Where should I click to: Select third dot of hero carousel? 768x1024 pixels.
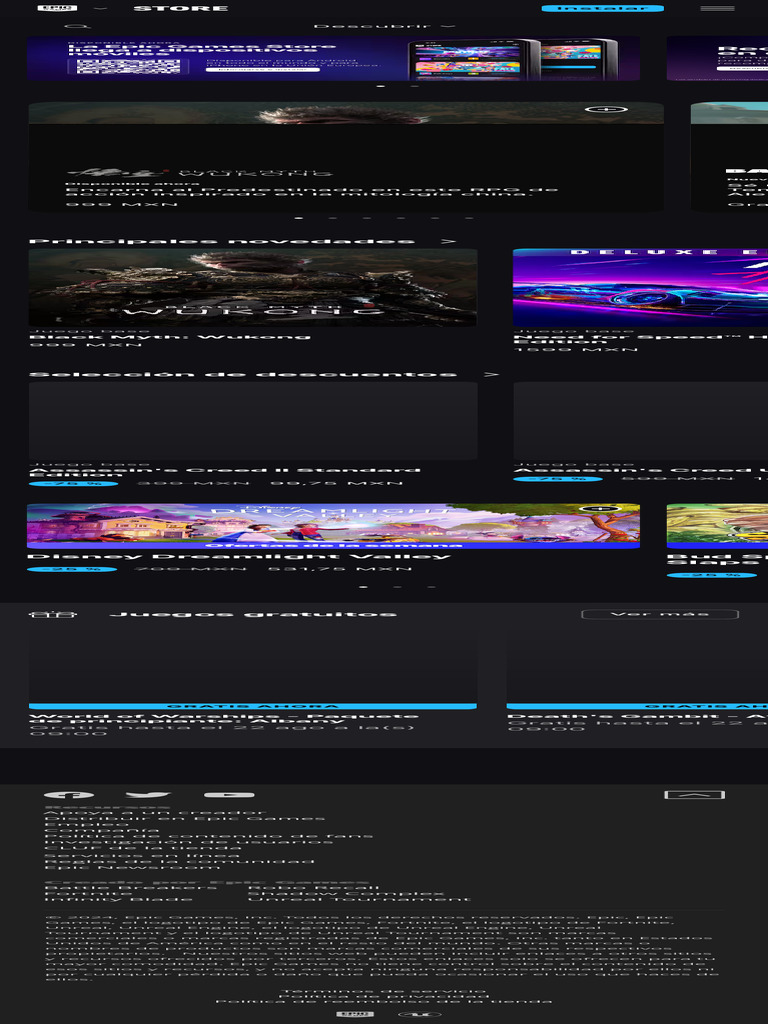366,217
